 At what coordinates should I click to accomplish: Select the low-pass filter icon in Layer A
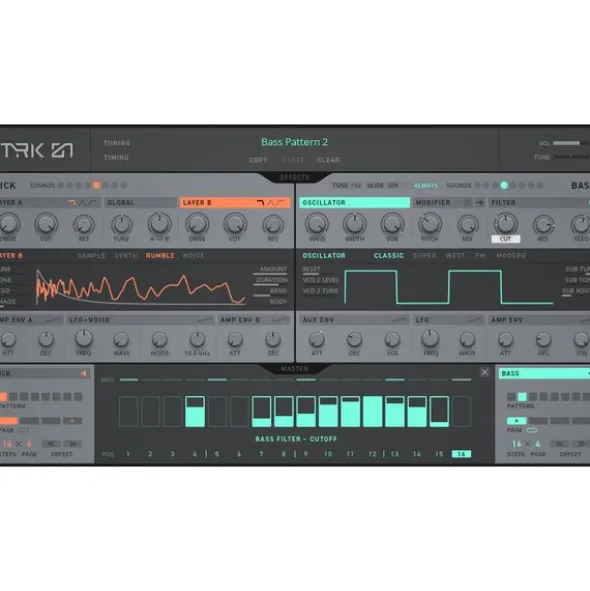[x=72, y=203]
